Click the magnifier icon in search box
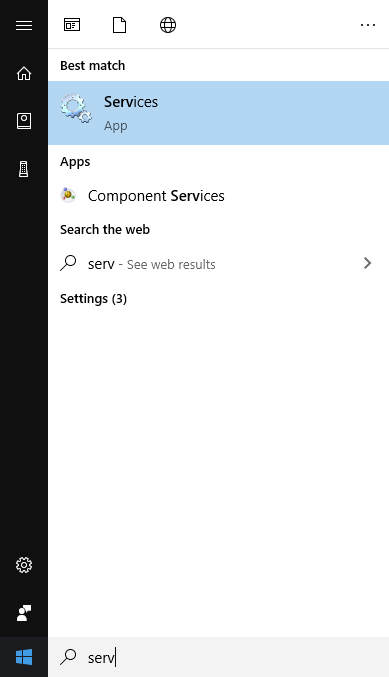Image resolution: width=389 pixels, height=677 pixels. coord(68,657)
